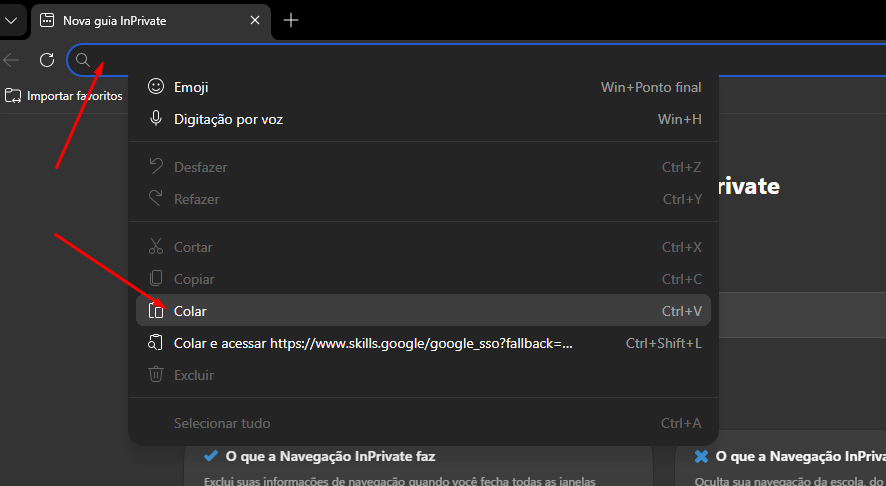Click the back navigation arrow
This screenshot has height=486, width=886.
coord(11,60)
